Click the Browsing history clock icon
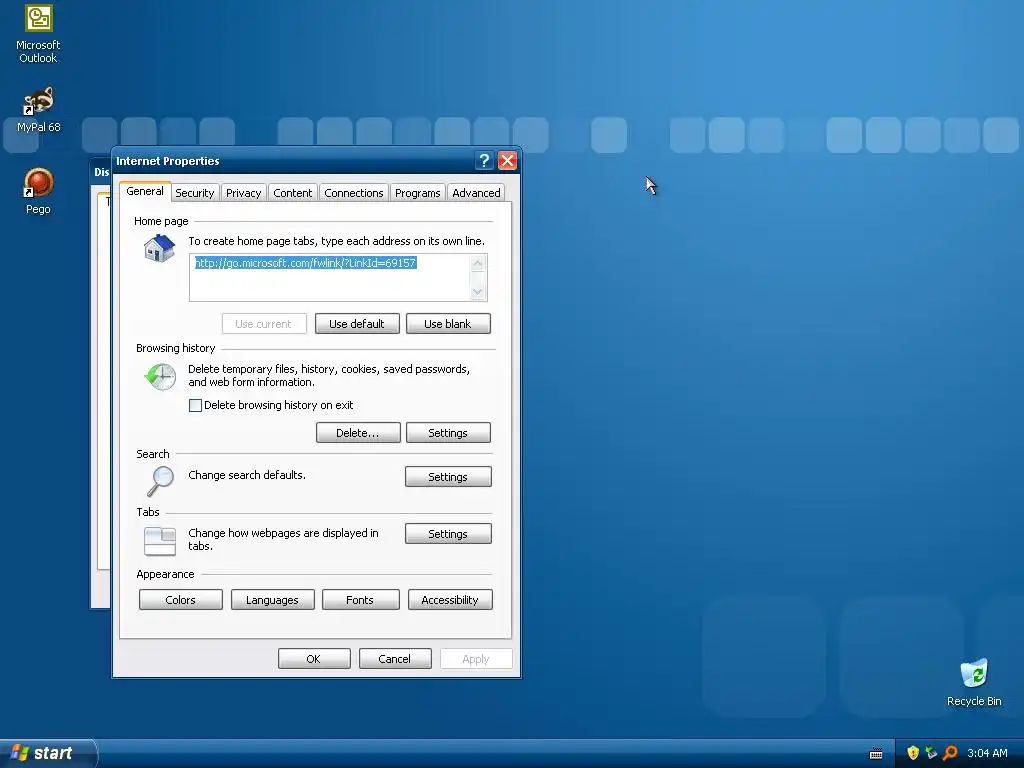Screen dimensions: 1024x768 click(160, 377)
